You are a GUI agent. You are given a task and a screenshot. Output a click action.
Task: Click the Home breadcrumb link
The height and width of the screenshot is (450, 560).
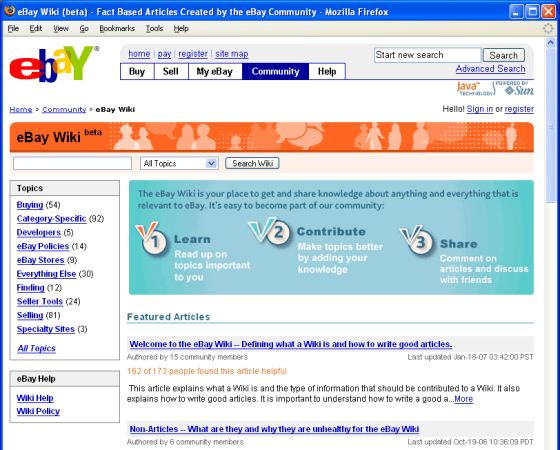click(21, 110)
